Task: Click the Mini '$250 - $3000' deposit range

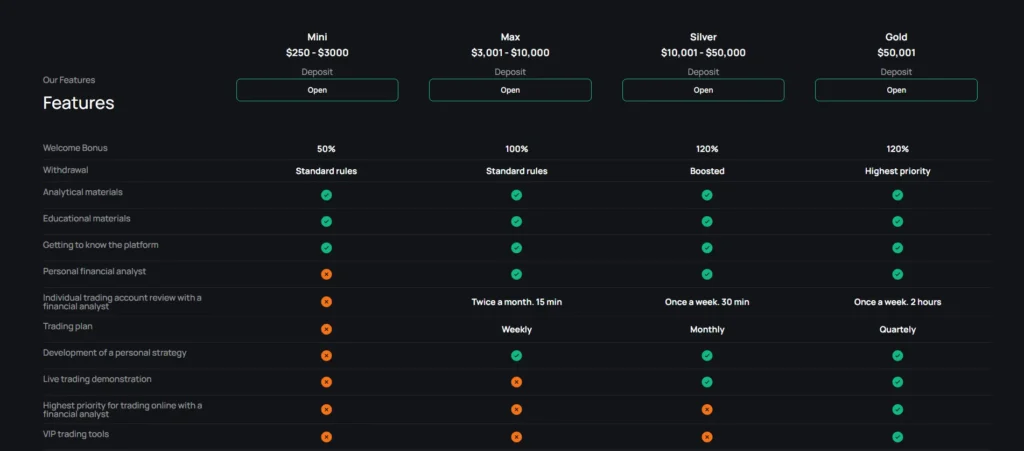Action: 317,53
